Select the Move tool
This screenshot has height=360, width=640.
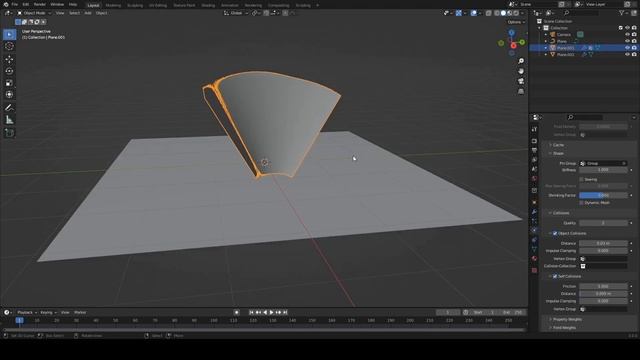pos(9,59)
